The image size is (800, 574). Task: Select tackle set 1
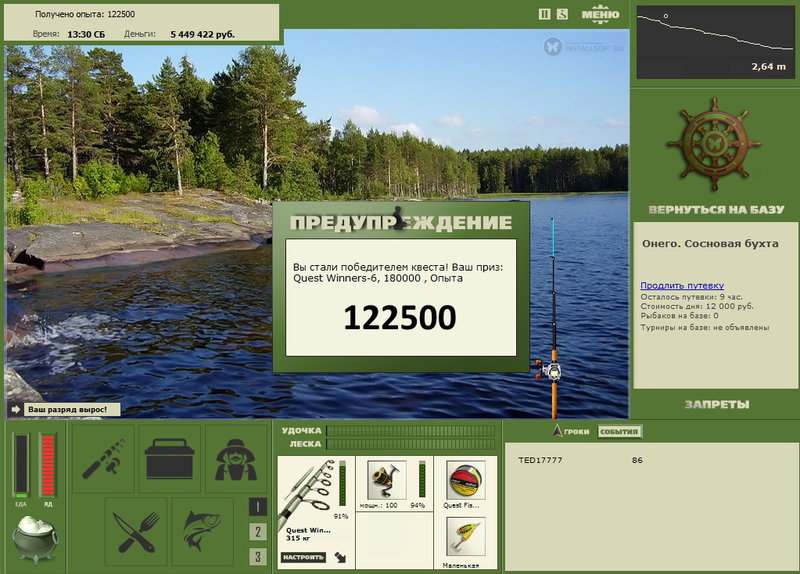click(x=258, y=507)
